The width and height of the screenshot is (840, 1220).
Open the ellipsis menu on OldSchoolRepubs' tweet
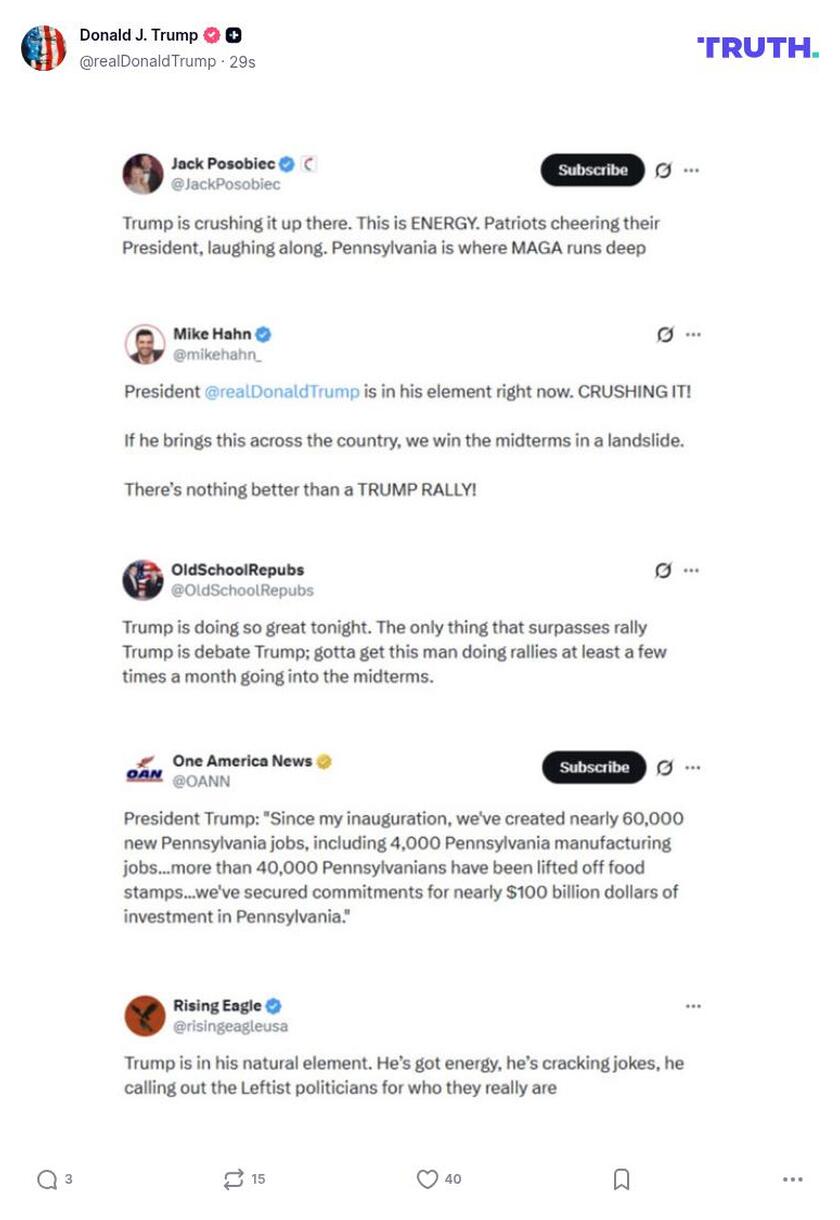tap(690, 570)
